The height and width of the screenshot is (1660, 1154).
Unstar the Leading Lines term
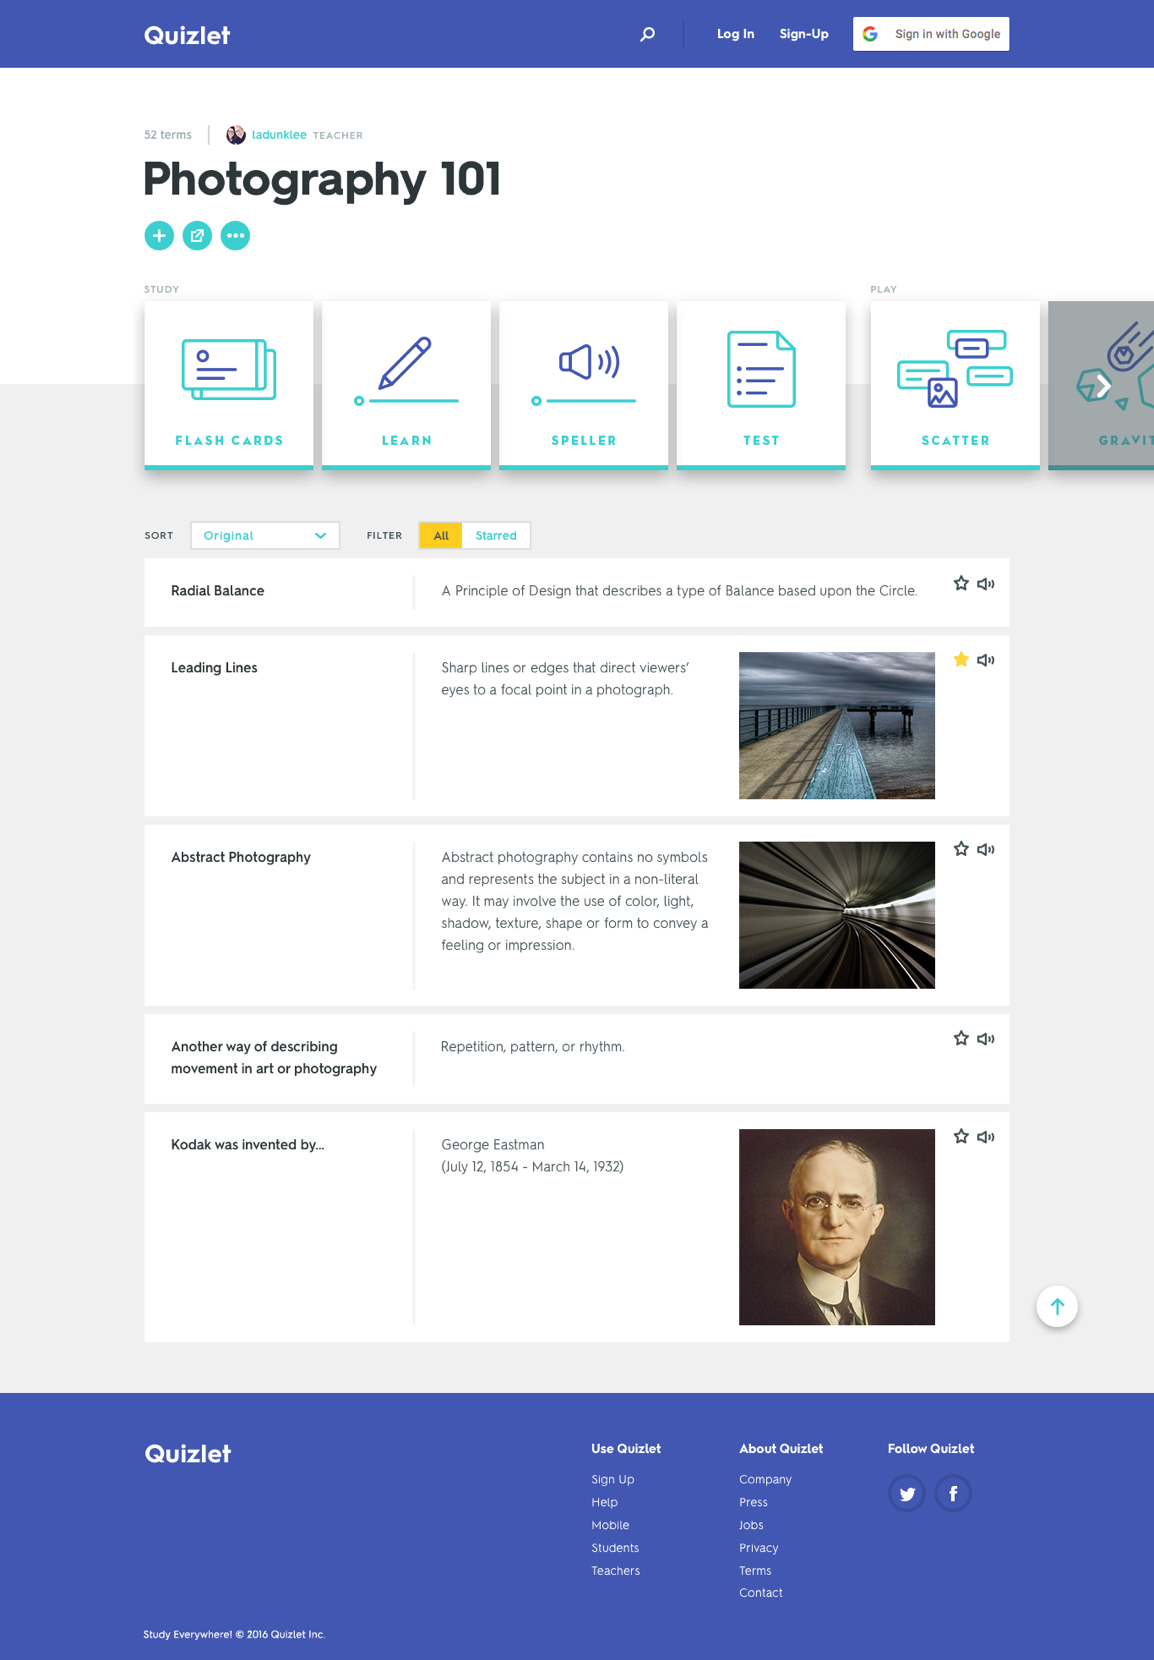point(961,660)
